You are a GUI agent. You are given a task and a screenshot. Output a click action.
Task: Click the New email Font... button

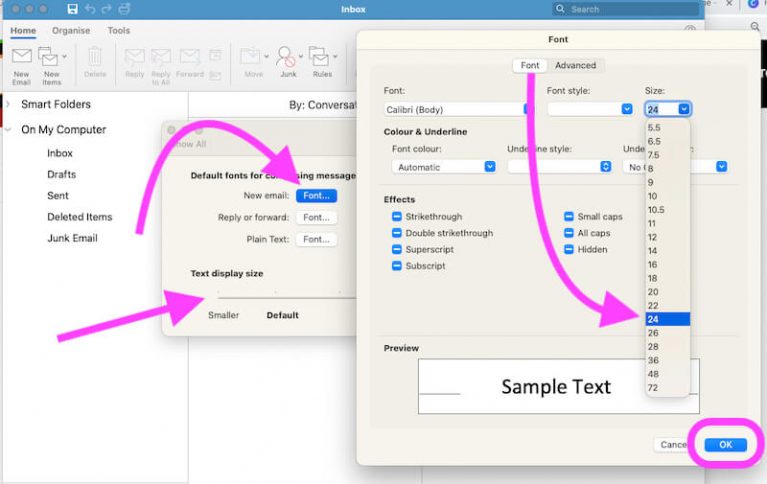pos(316,196)
